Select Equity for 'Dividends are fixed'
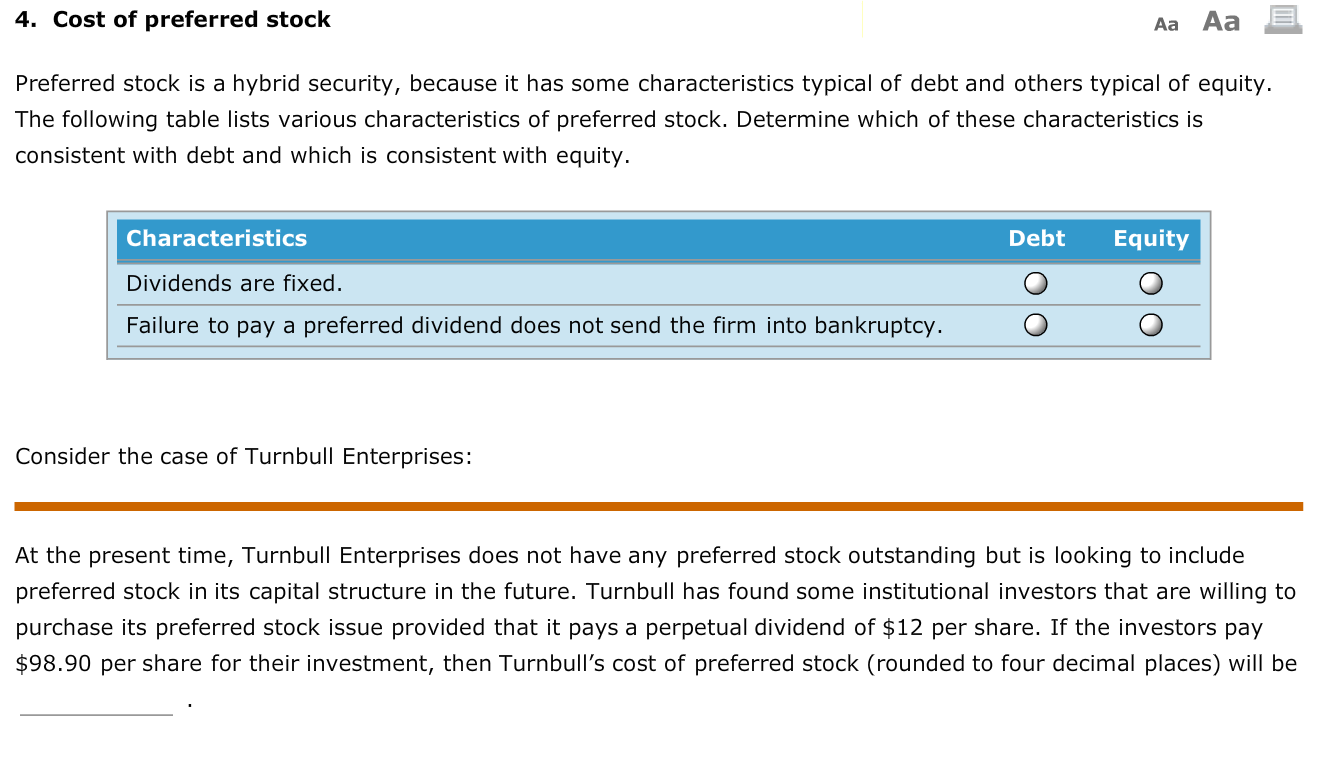The height and width of the screenshot is (762, 1334). click(1150, 283)
